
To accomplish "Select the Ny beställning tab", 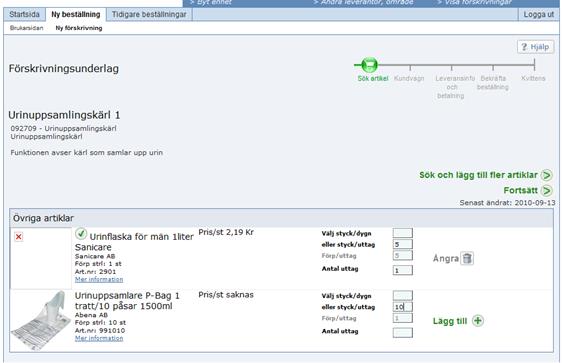I will (x=76, y=14).
